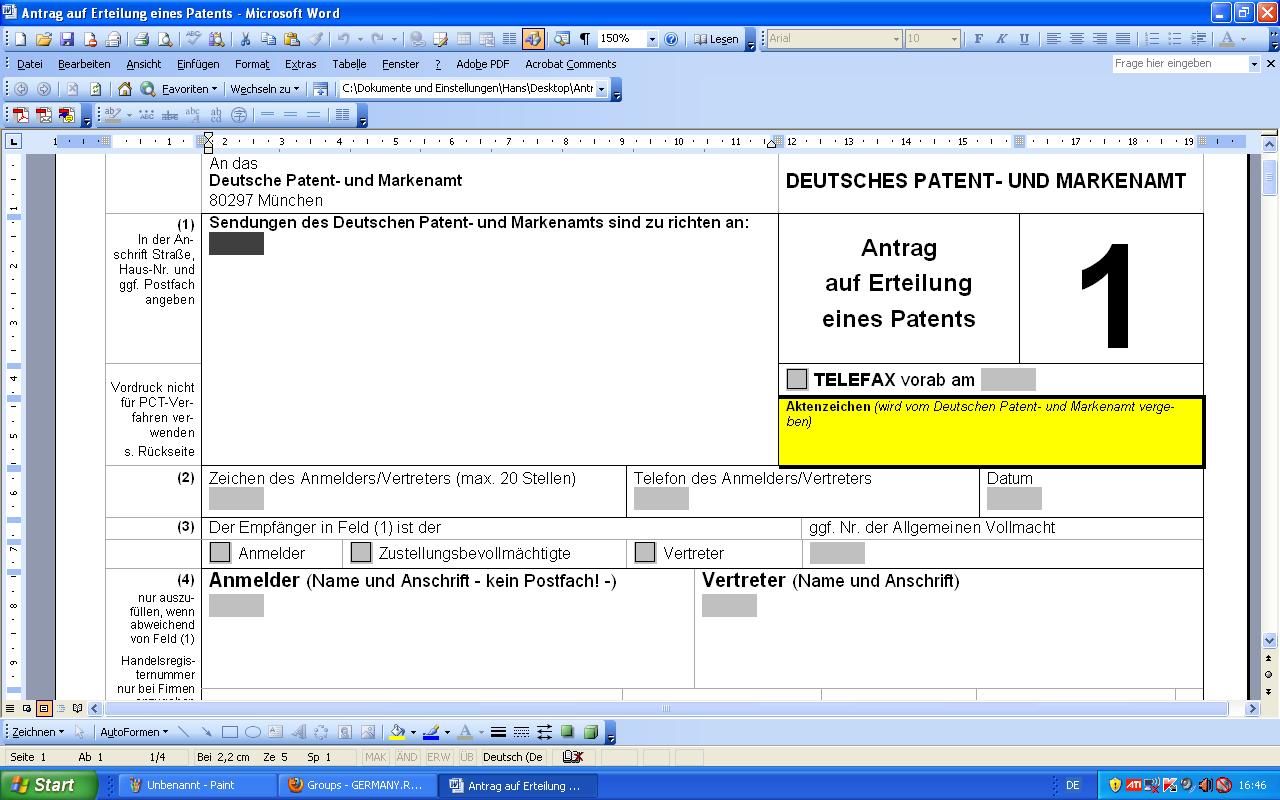Viewport: 1280px width, 800px height.
Task: Go to start page (house icon)
Action: [x=125, y=89]
